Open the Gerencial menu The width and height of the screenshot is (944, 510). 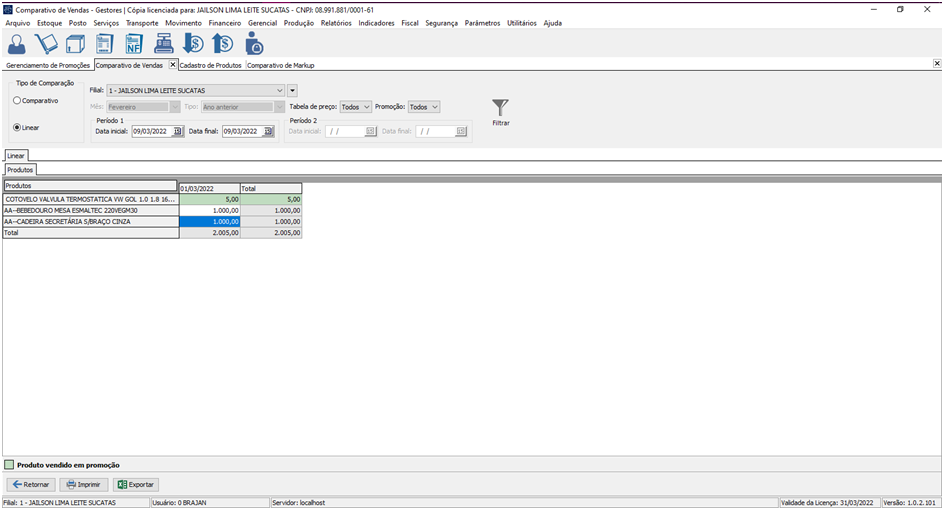tap(262, 23)
